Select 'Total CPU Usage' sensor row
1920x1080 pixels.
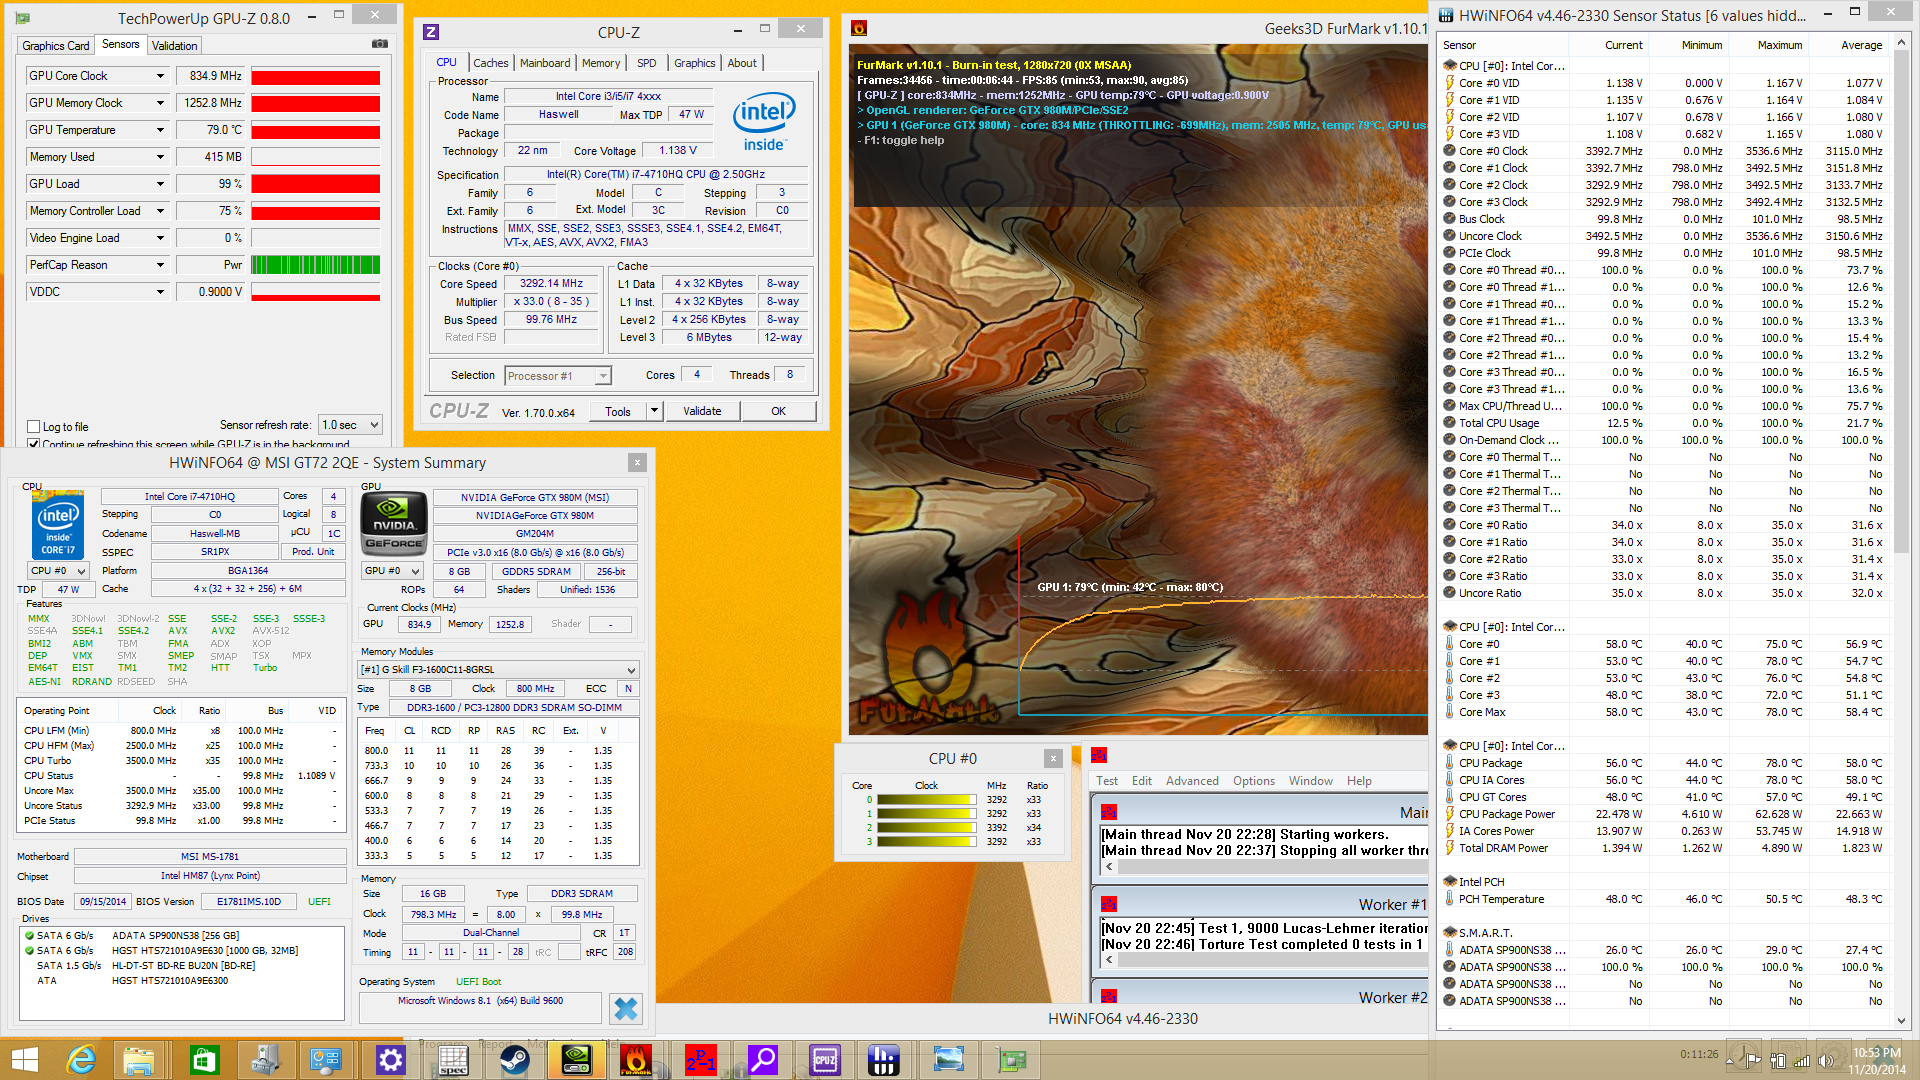click(x=1665, y=423)
